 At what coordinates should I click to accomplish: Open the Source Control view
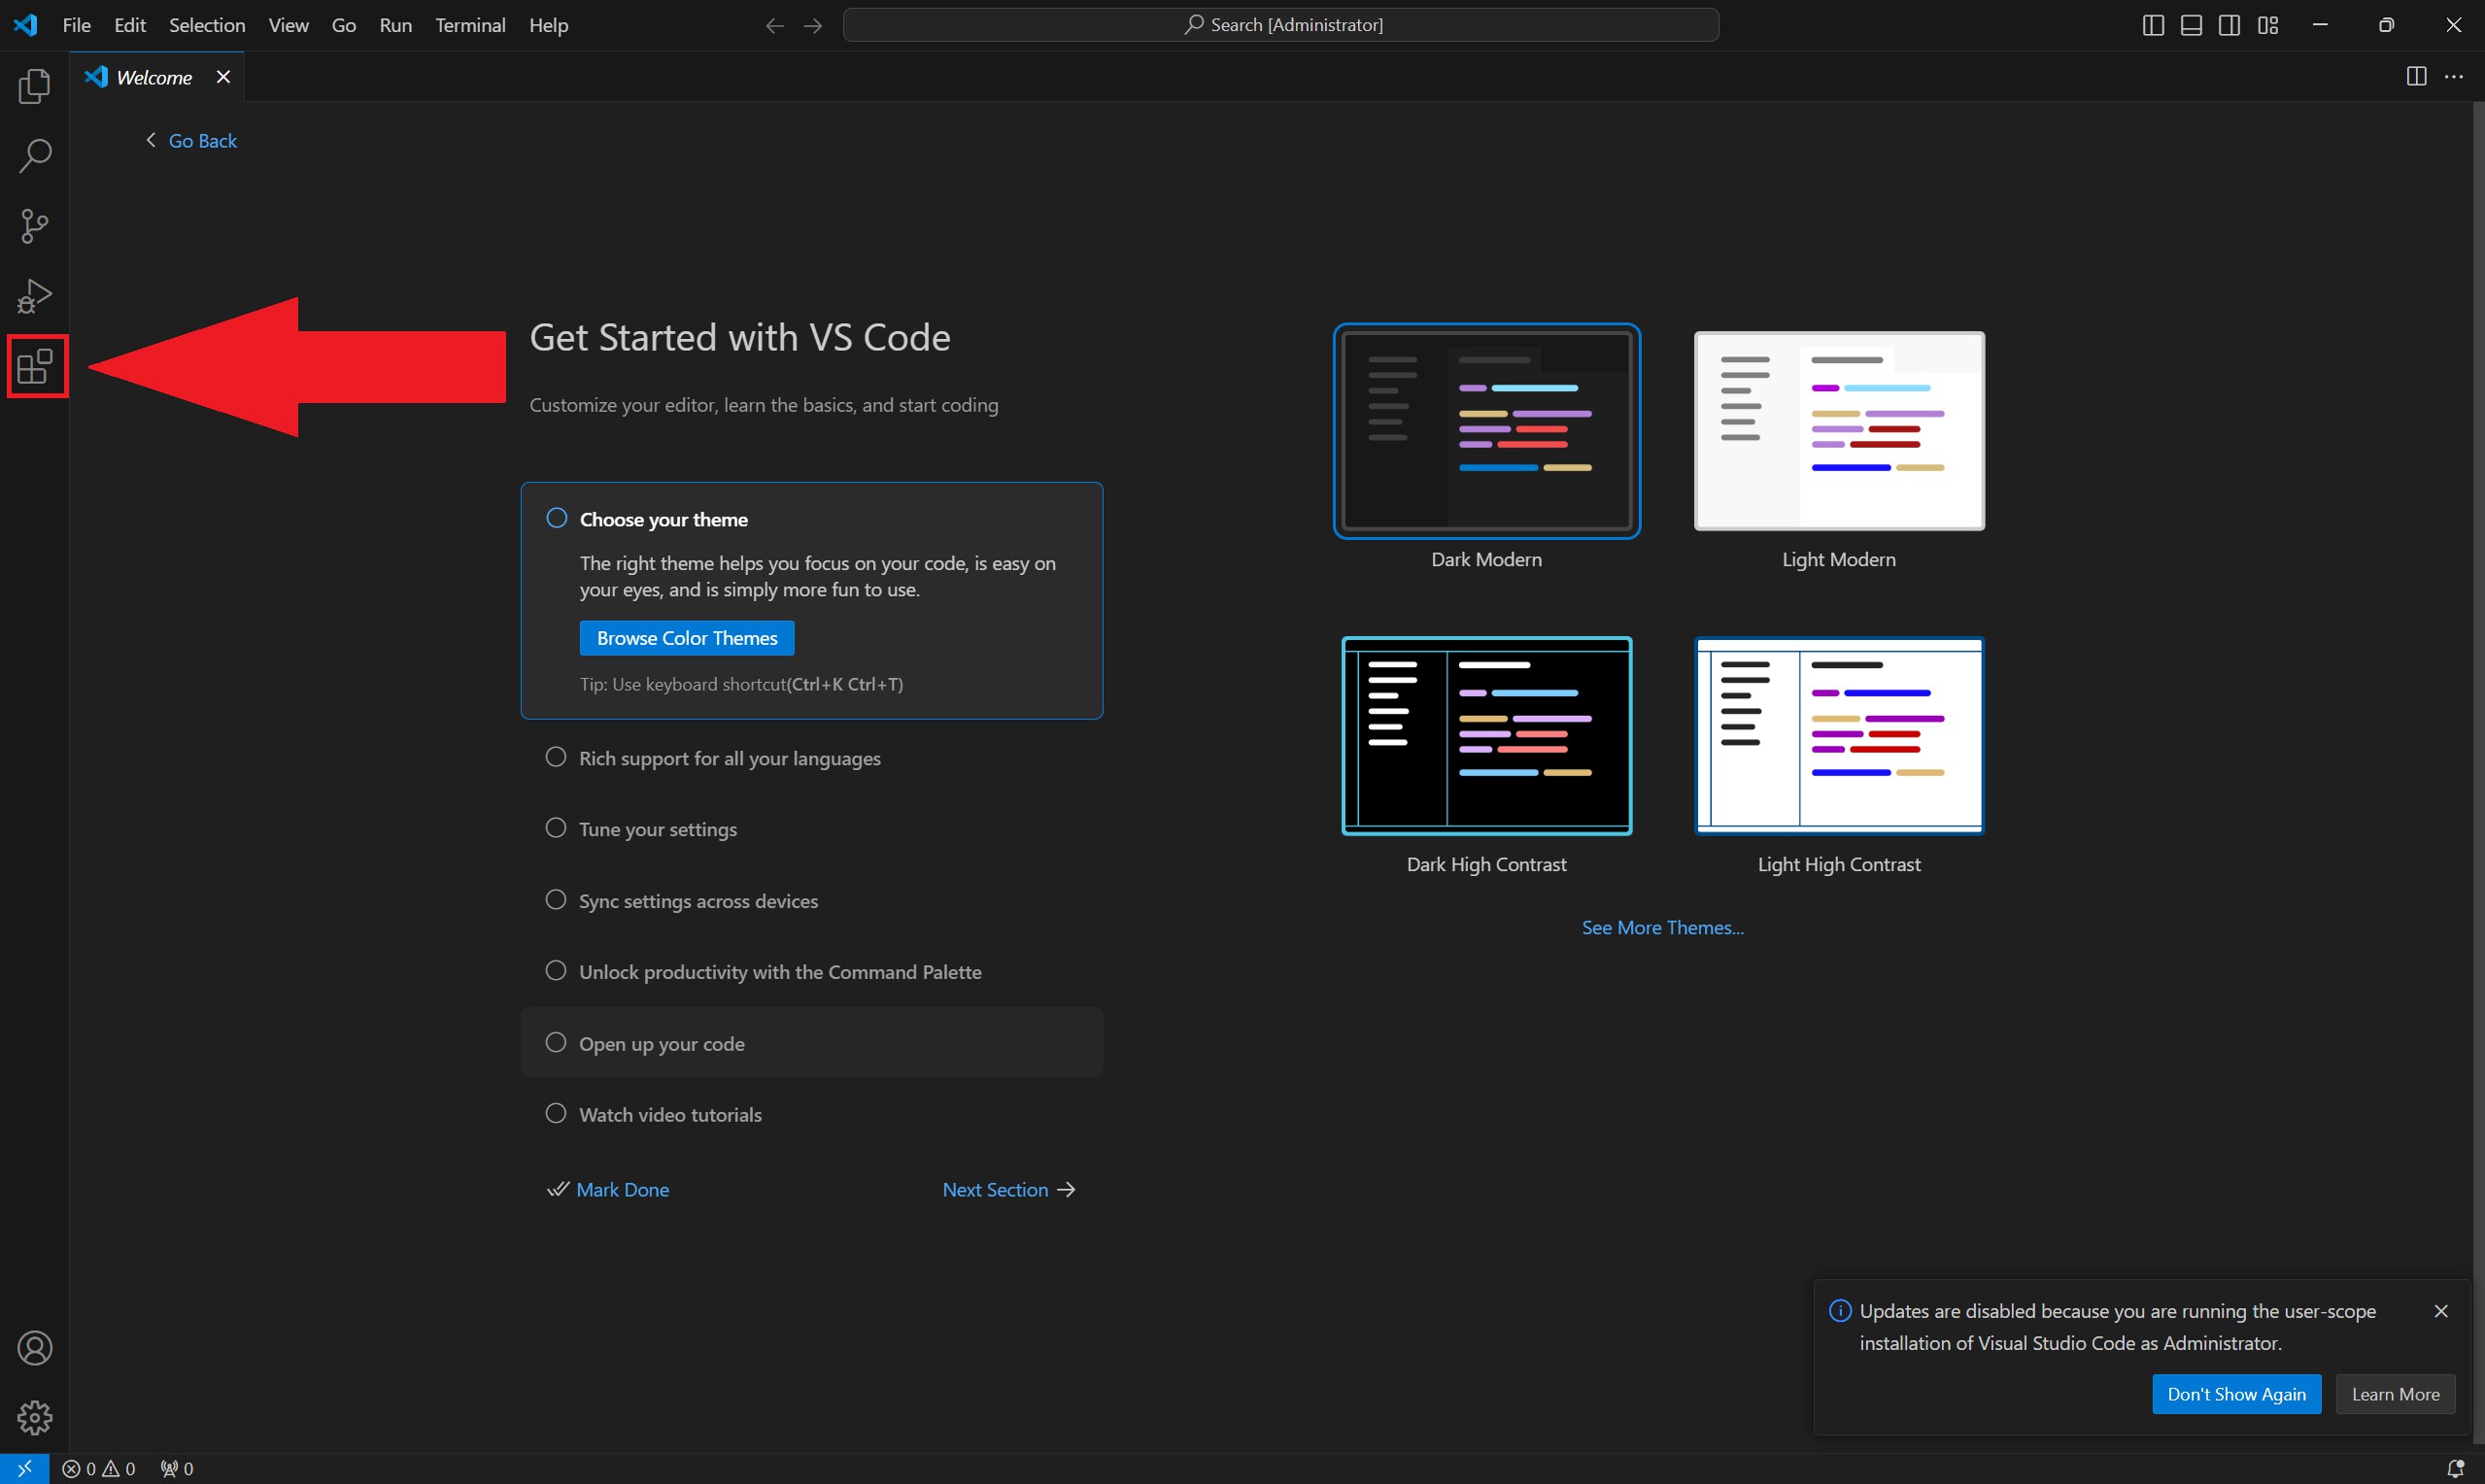[34, 226]
